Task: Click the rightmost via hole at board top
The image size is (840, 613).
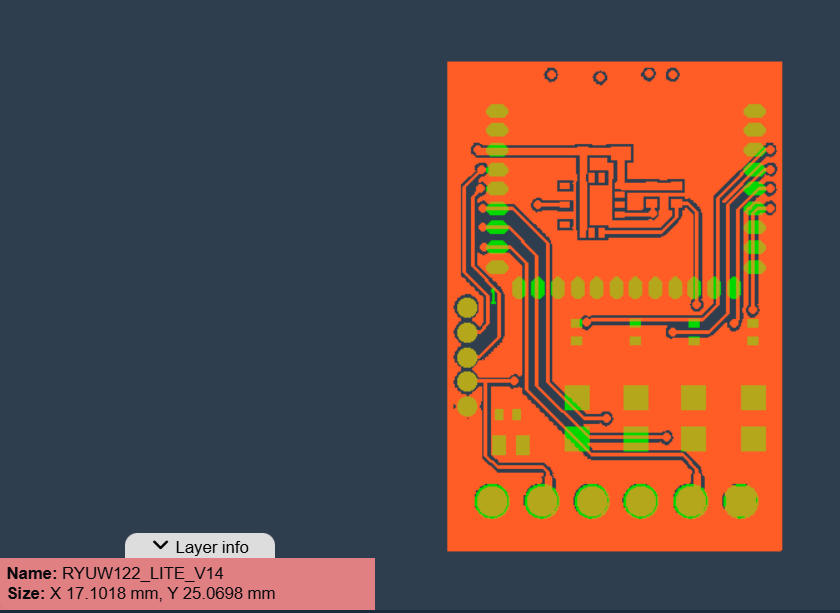Action: tap(673, 74)
